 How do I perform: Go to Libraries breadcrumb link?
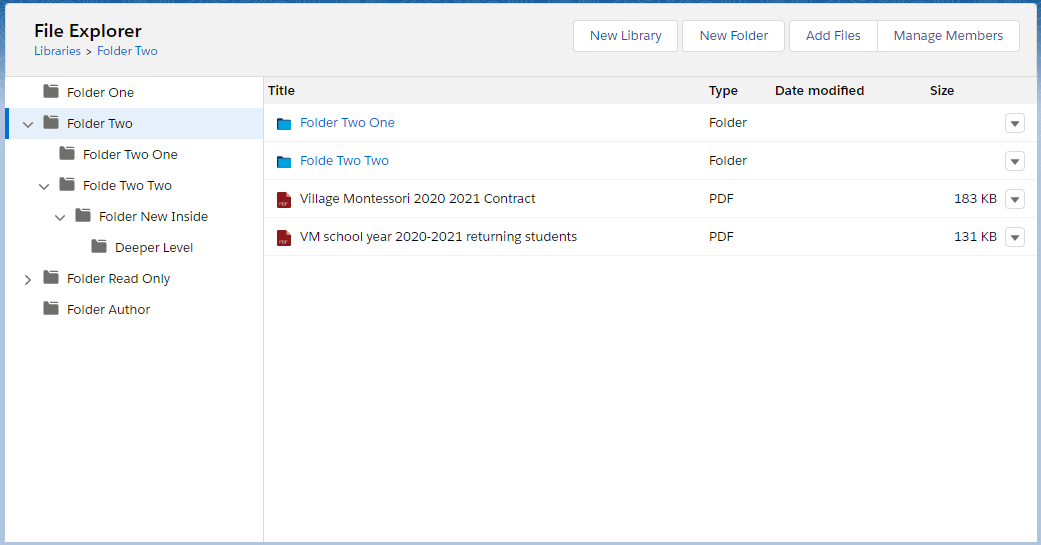(57, 51)
